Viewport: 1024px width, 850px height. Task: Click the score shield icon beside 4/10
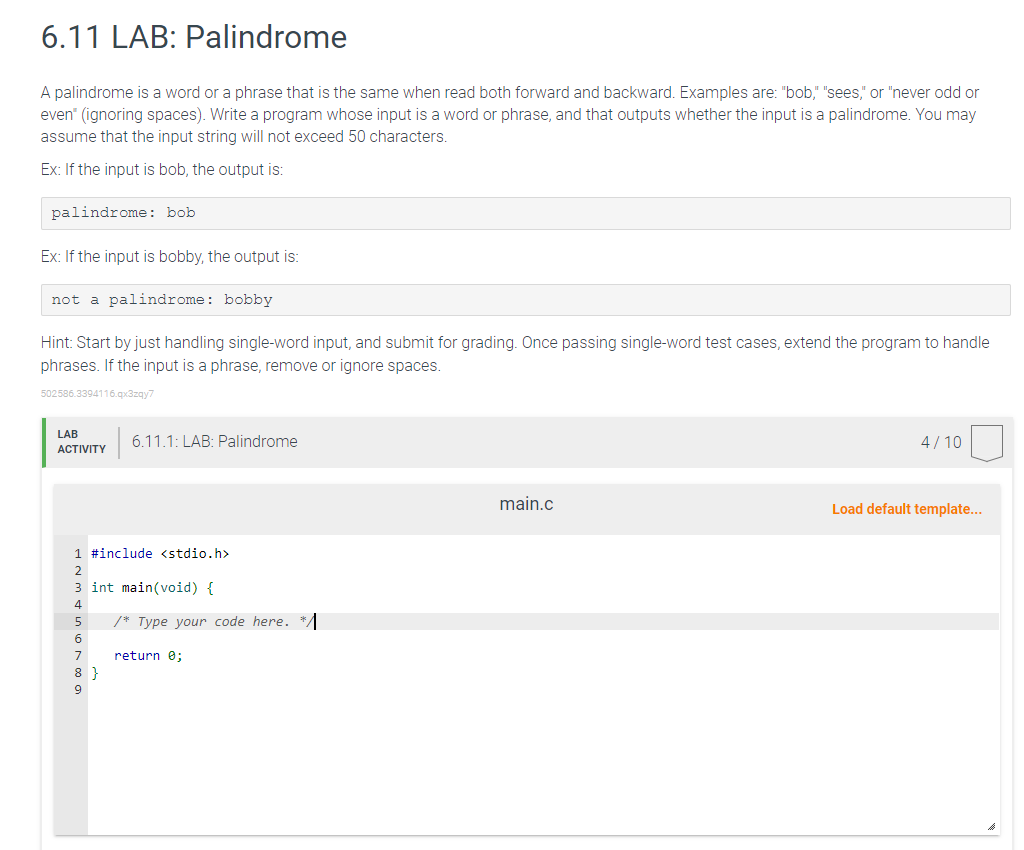point(986,442)
